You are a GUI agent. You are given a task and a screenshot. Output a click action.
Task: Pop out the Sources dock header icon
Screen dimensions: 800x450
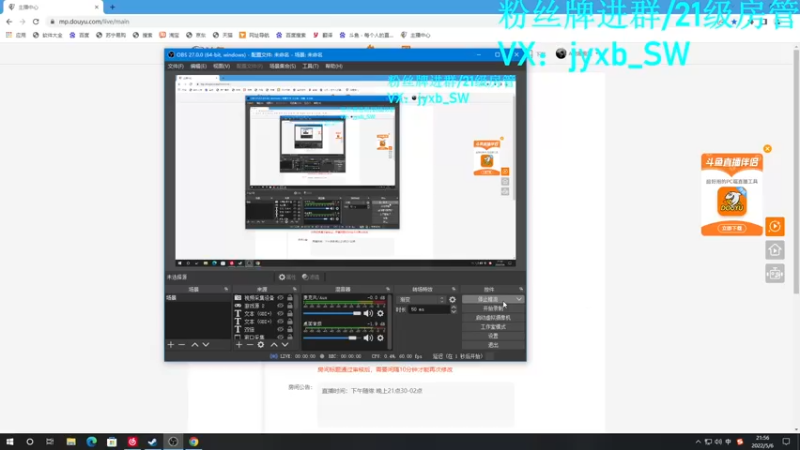pos(294,289)
